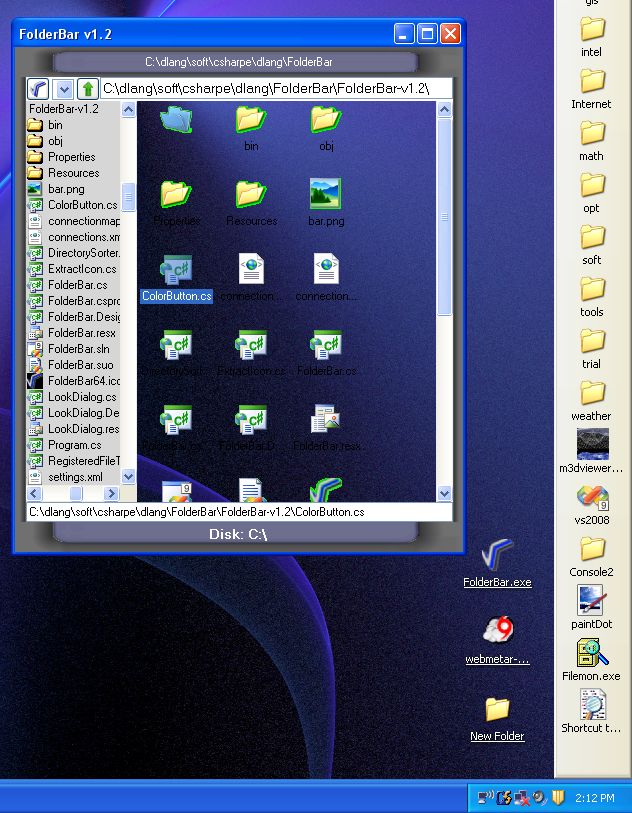Launch Filemon.exe from side bar
The width and height of the screenshot is (632, 813).
tap(592, 660)
